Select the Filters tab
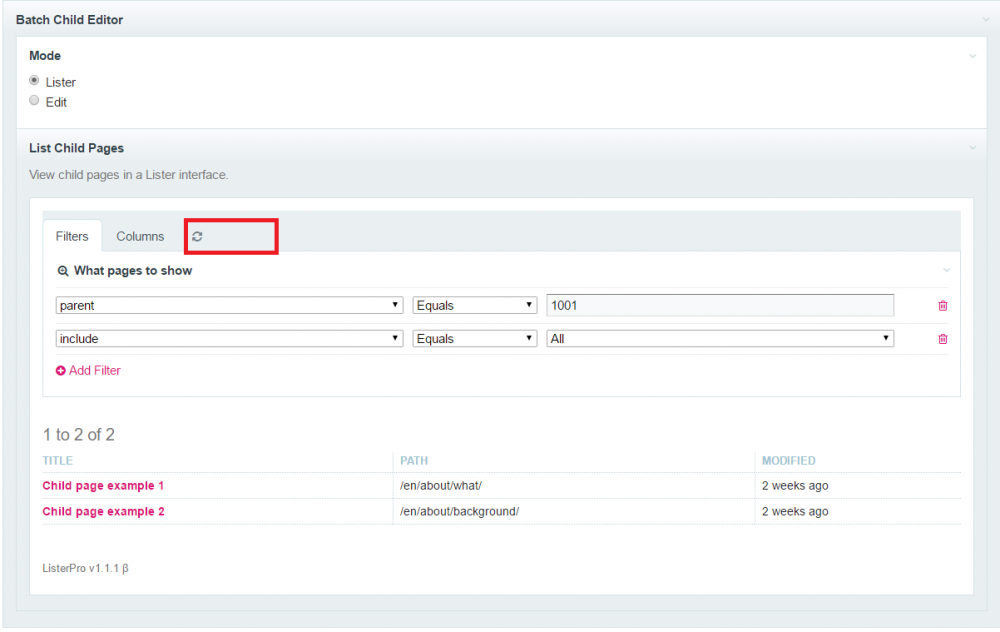The width and height of the screenshot is (1000, 632). pos(72,237)
